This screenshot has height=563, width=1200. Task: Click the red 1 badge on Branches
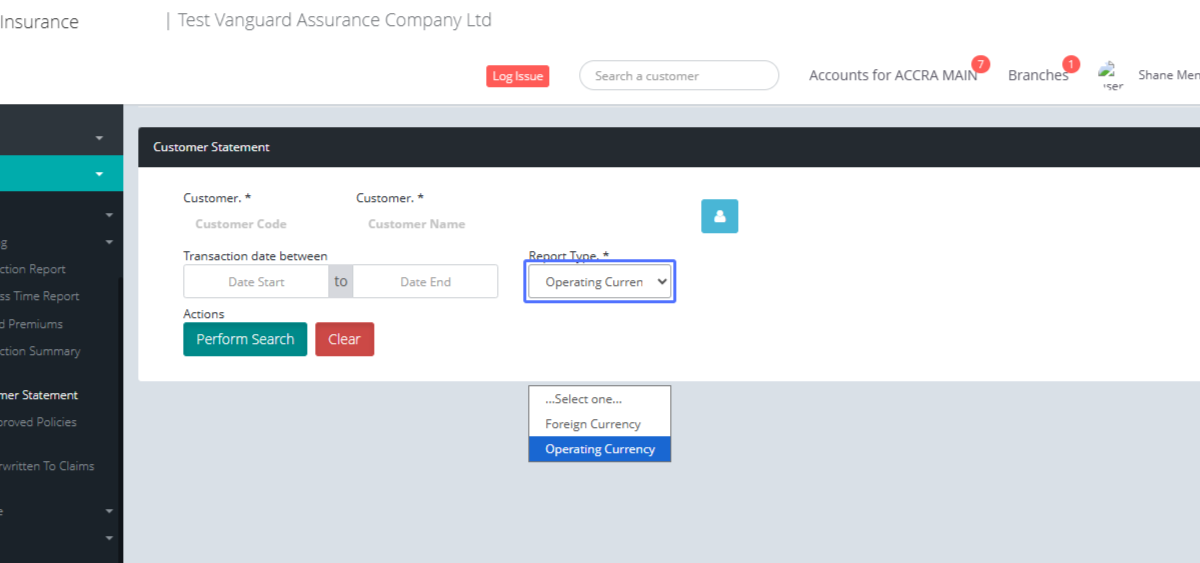tap(1071, 64)
